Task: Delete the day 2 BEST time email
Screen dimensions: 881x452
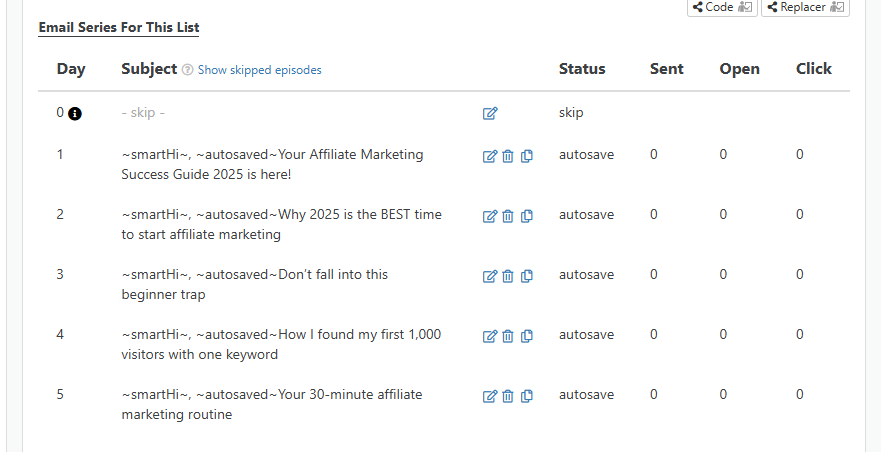Action: pos(508,216)
